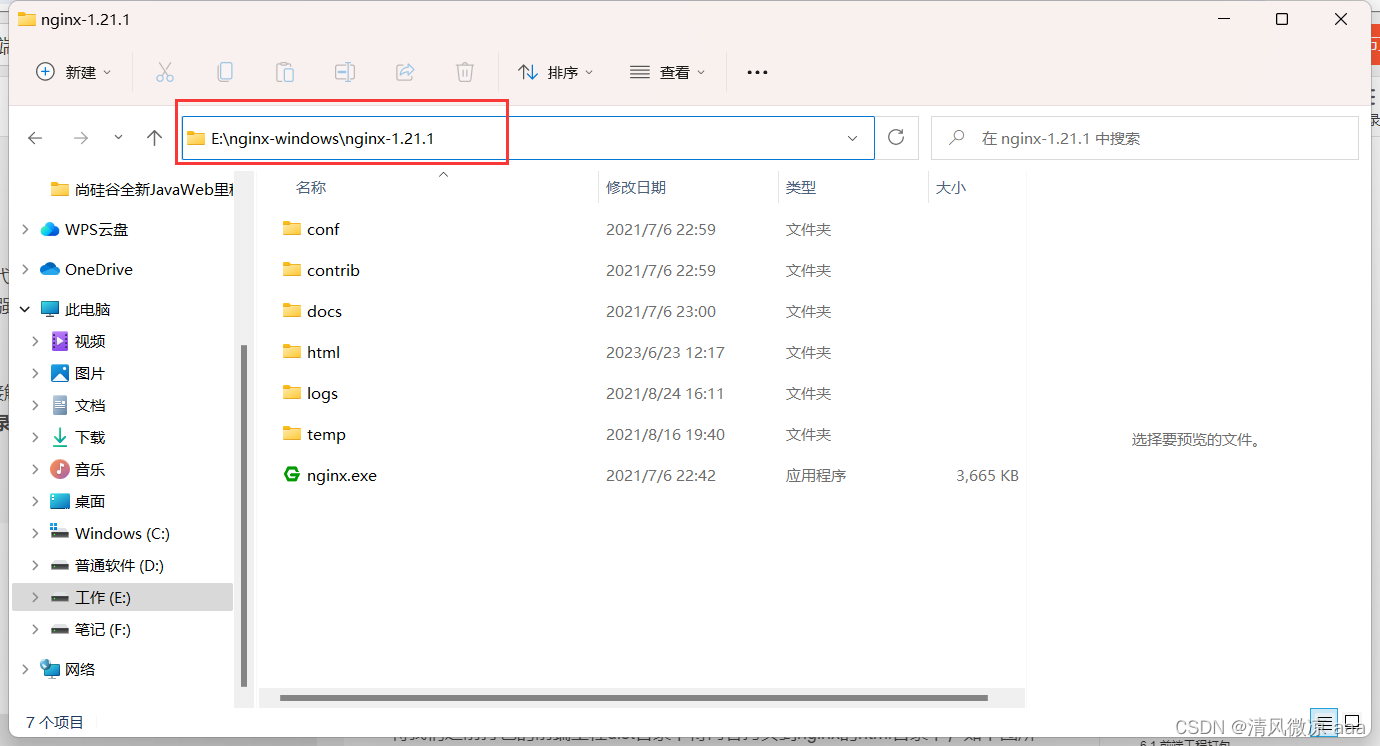Image resolution: width=1380 pixels, height=746 pixels.
Task: Select 普通软件 (D:) drive
Action: pos(119,565)
